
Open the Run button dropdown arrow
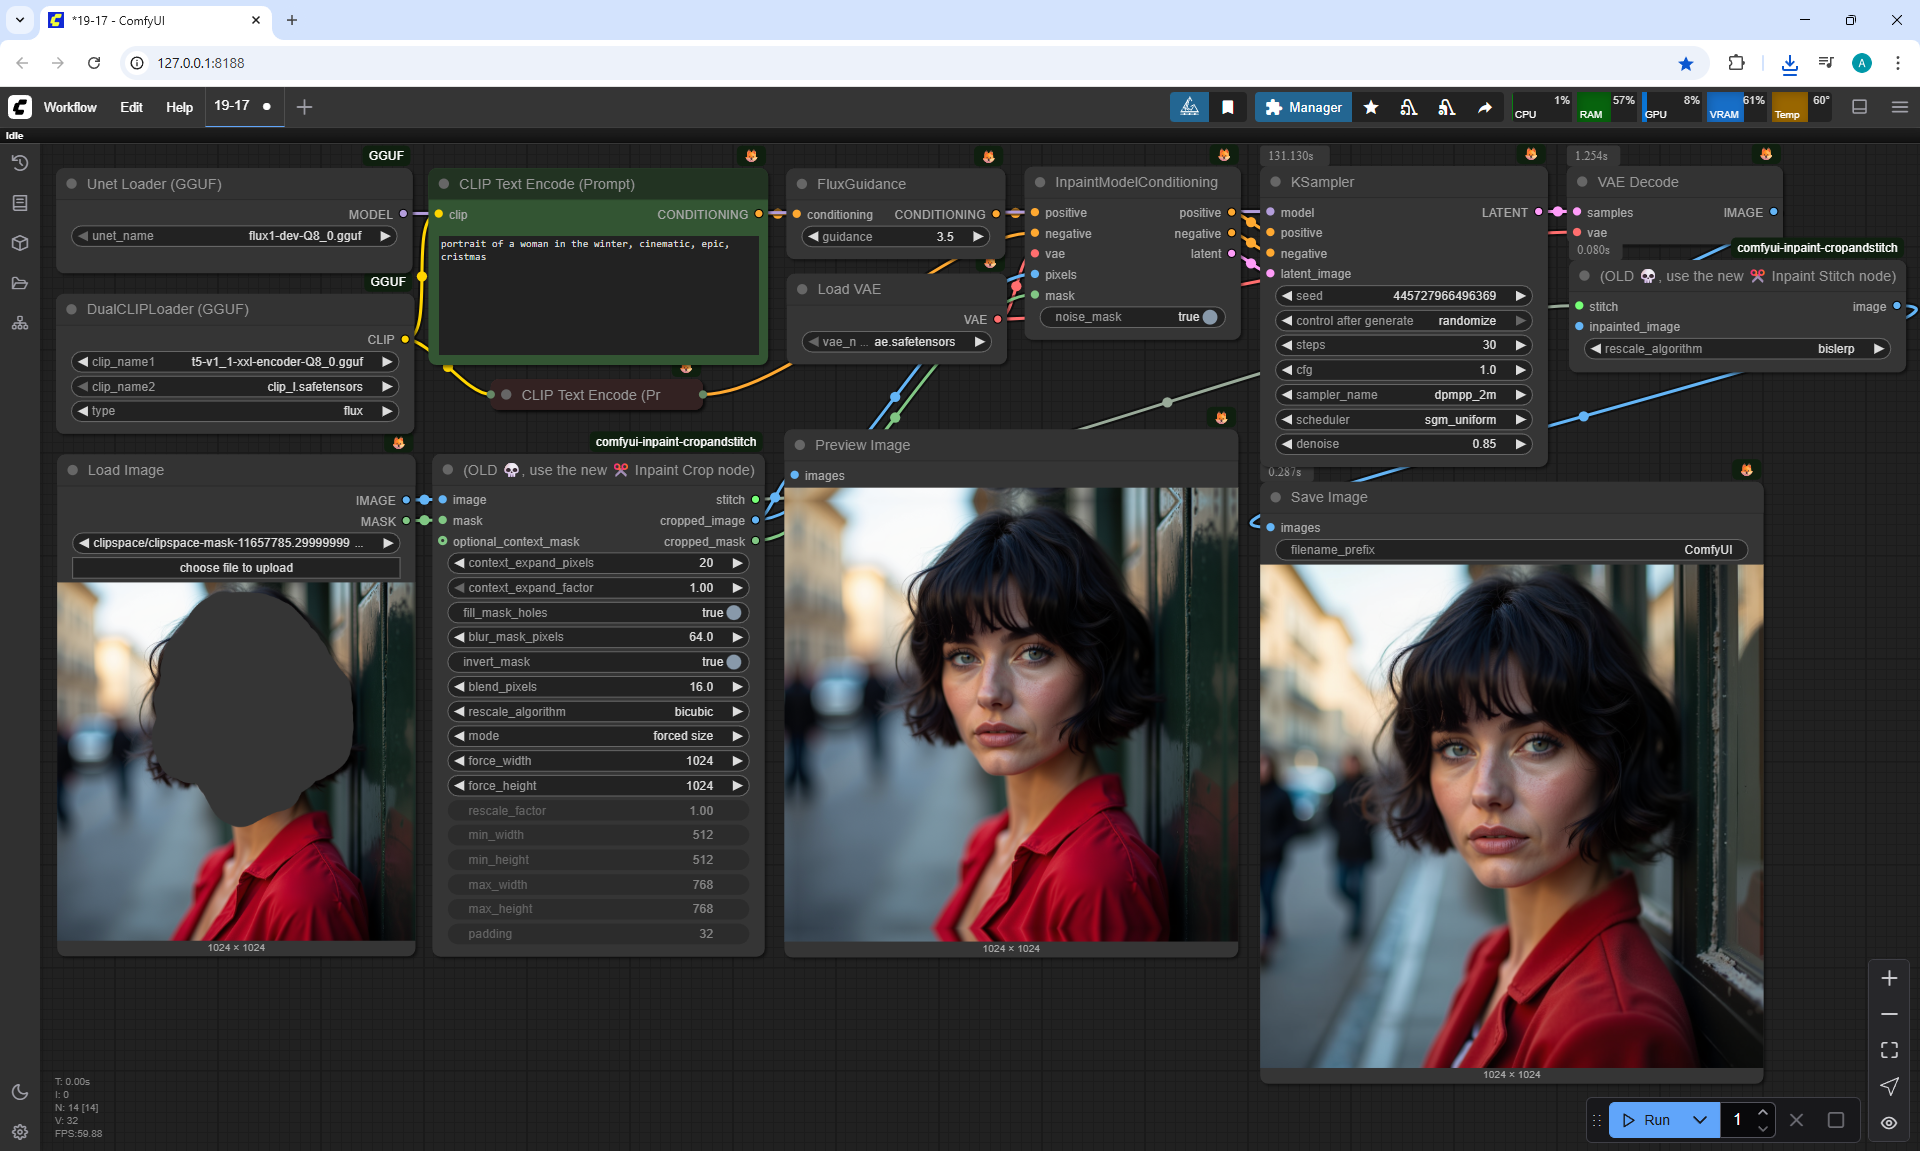(x=1700, y=1120)
